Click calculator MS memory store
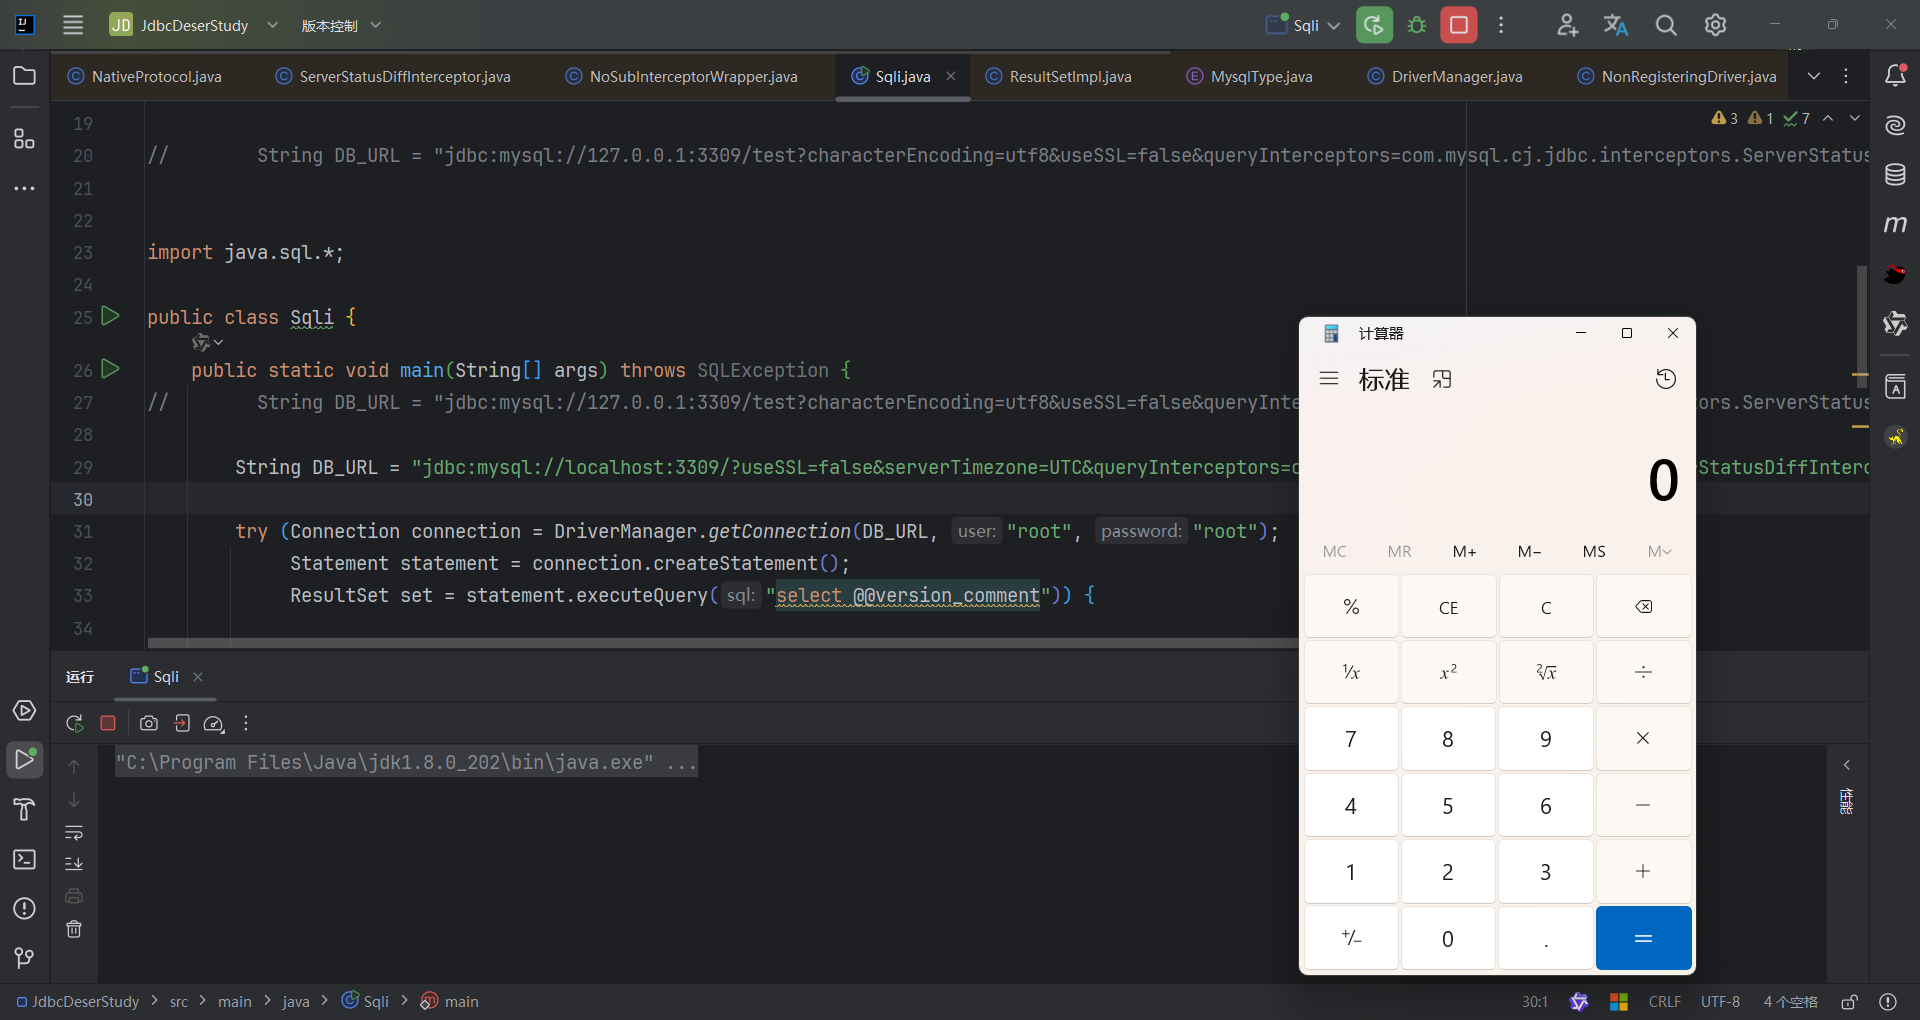Screen dimensions: 1920x1020 point(1594,551)
